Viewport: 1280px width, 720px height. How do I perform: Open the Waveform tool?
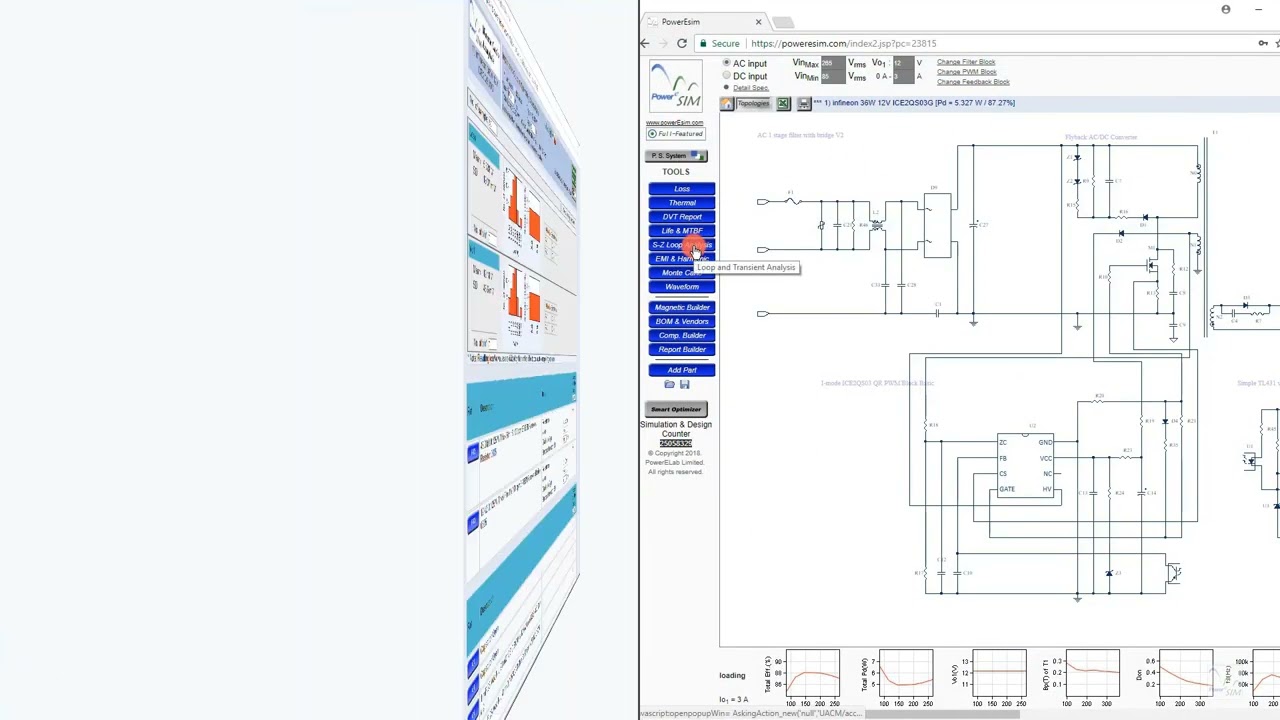681,287
